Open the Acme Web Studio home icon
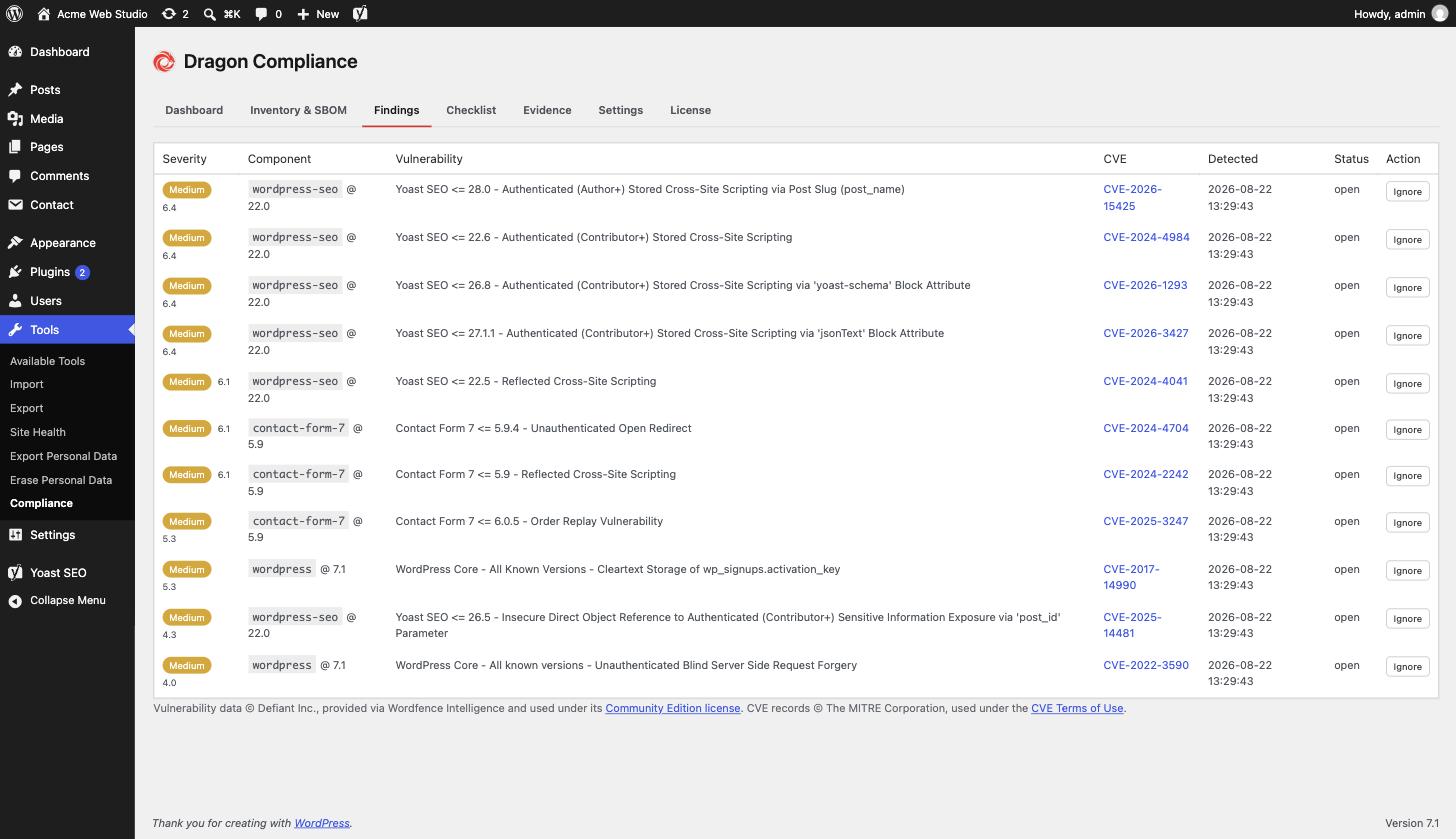 [x=44, y=14]
